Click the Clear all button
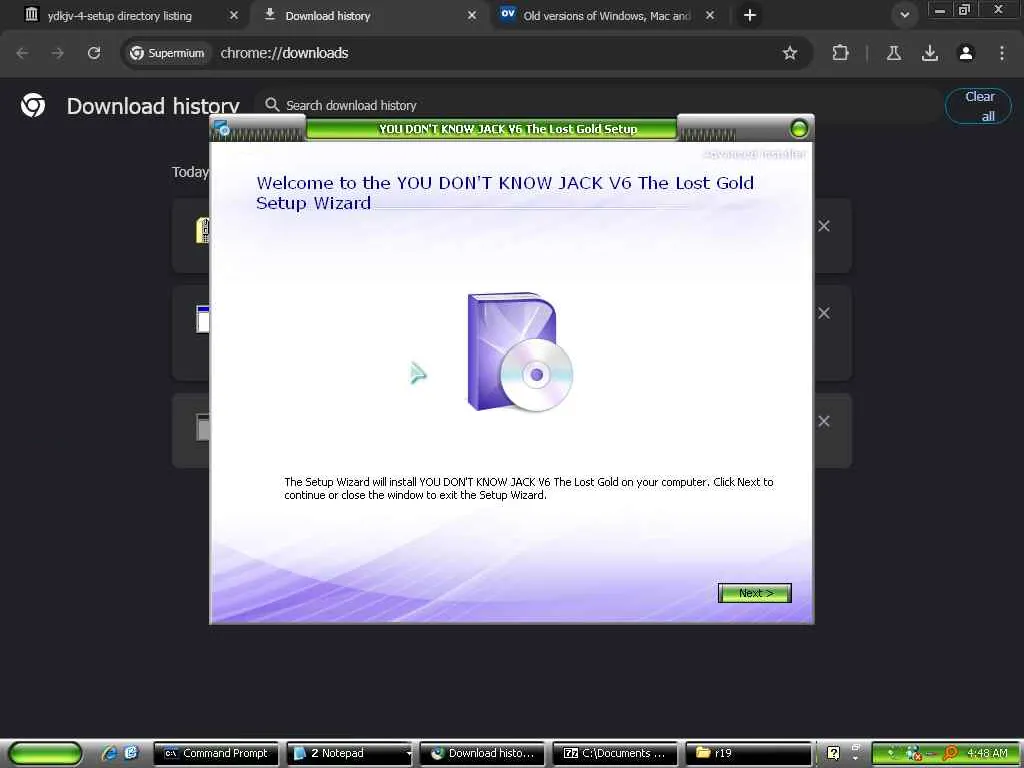1024x768 pixels. [x=978, y=106]
